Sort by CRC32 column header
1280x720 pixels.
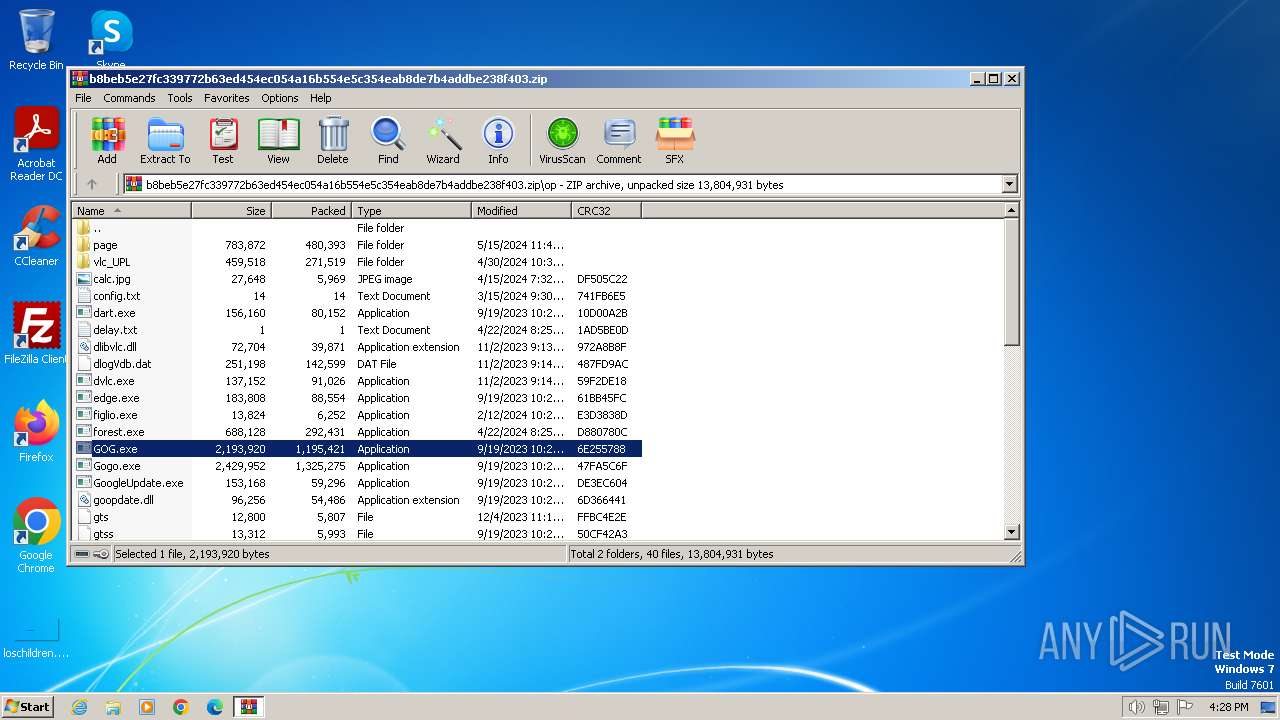point(606,210)
